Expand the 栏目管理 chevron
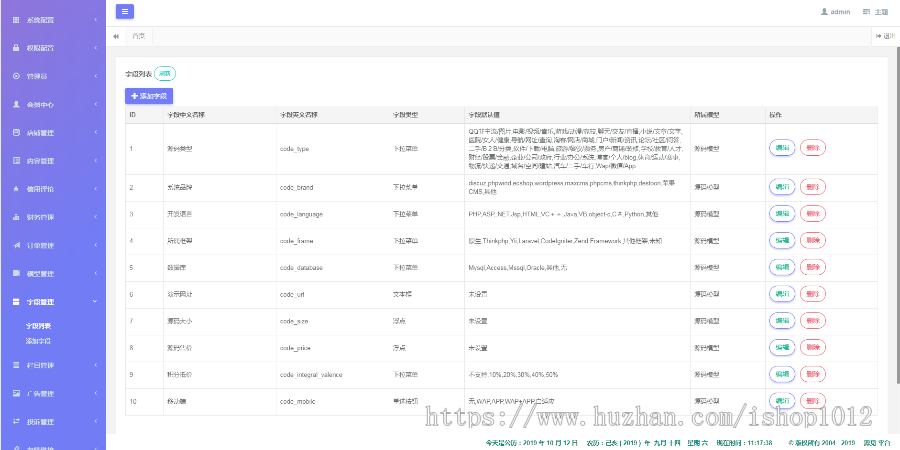This screenshot has height=450, width=900. [96, 365]
